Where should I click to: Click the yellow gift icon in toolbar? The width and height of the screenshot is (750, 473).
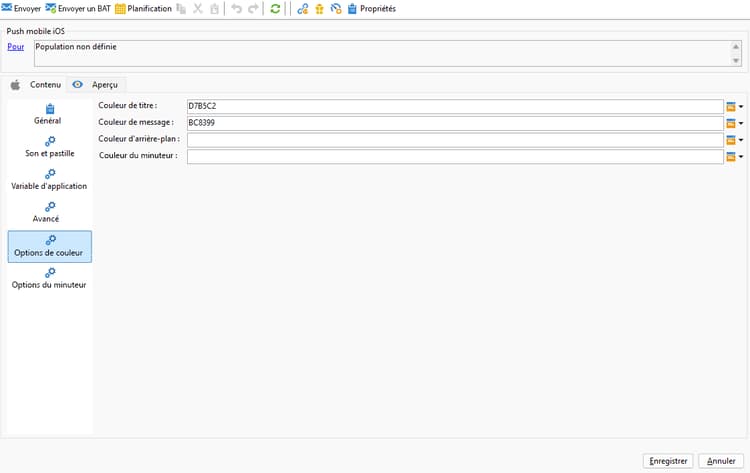click(319, 9)
